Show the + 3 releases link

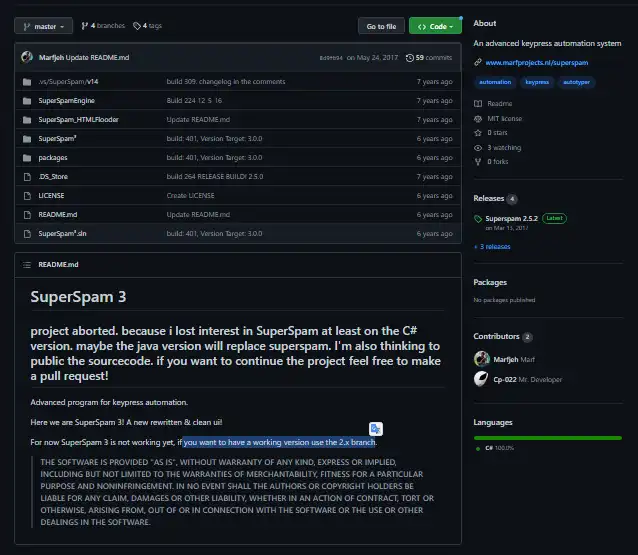tap(492, 247)
